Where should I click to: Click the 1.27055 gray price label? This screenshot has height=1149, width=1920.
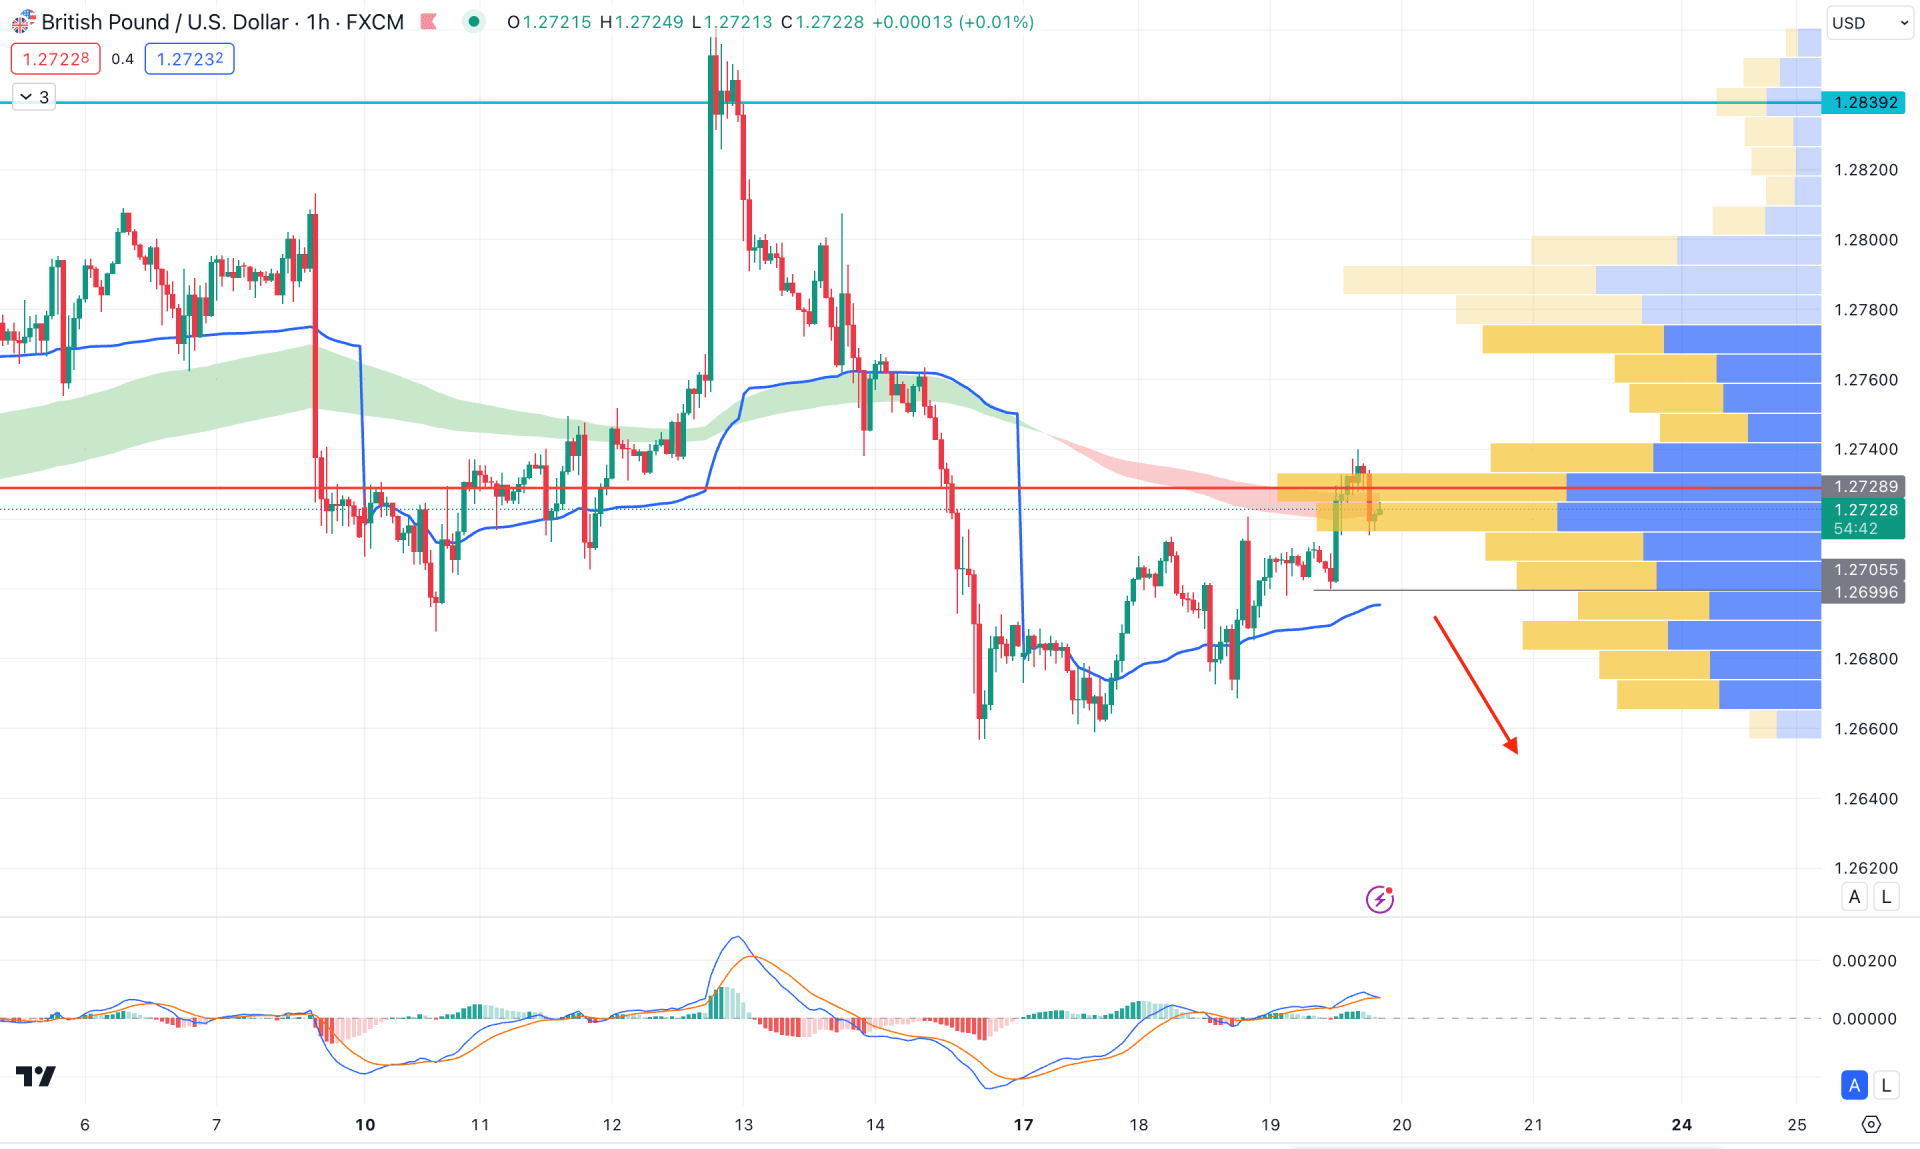(x=1864, y=569)
